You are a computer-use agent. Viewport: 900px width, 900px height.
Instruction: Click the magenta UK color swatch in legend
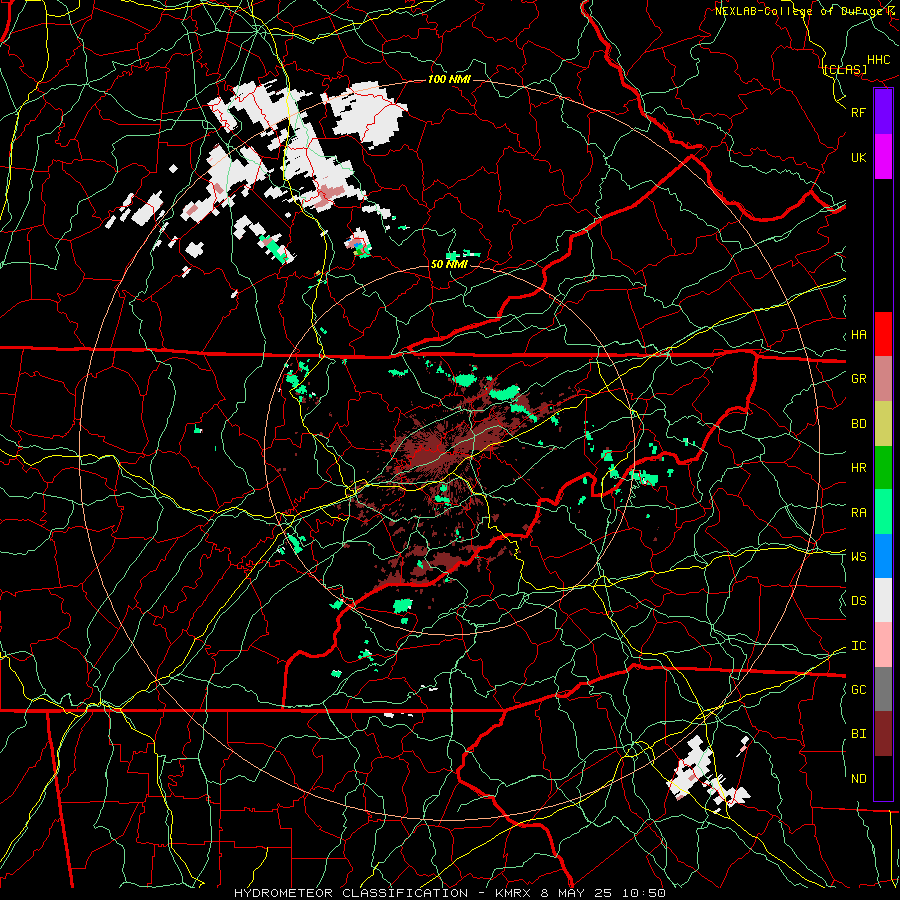[883, 157]
